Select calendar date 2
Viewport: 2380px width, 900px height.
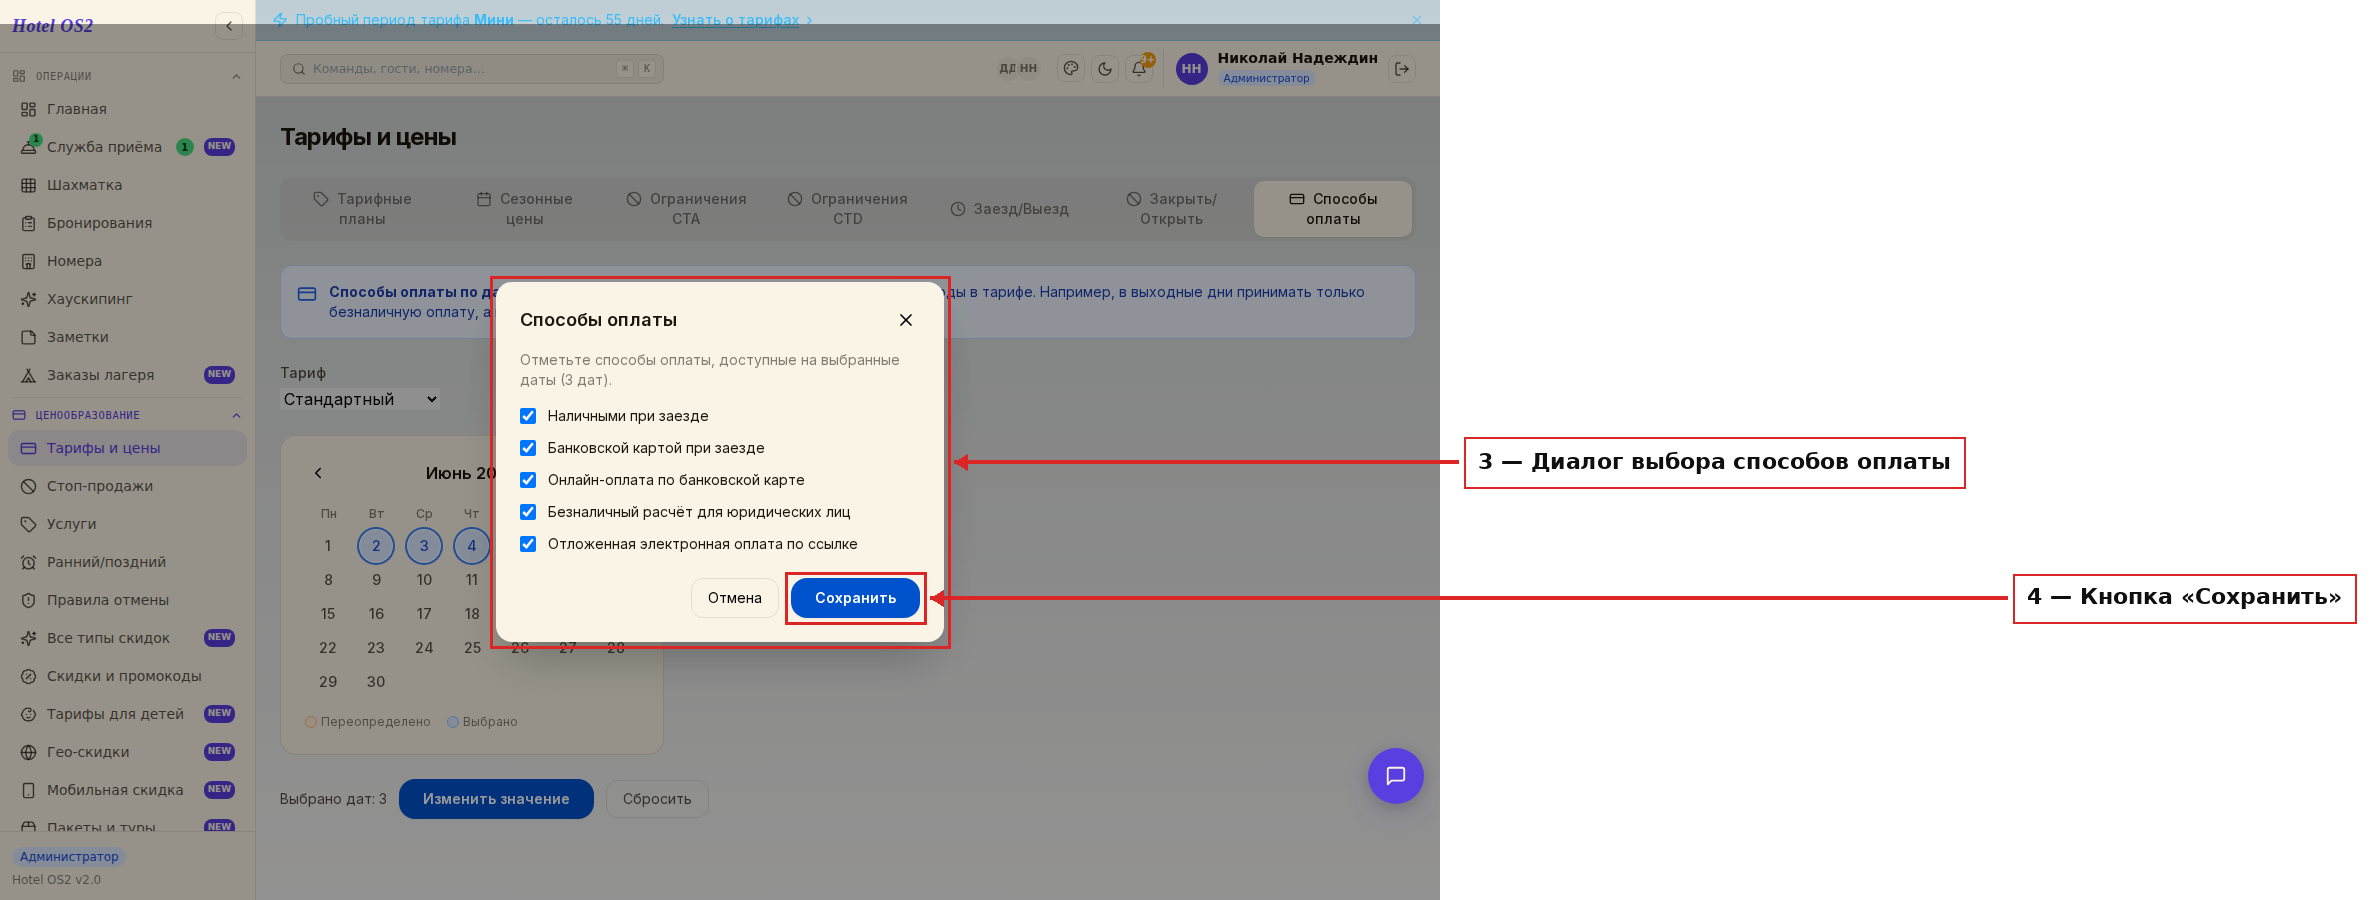pyautogui.click(x=376, y=546)
